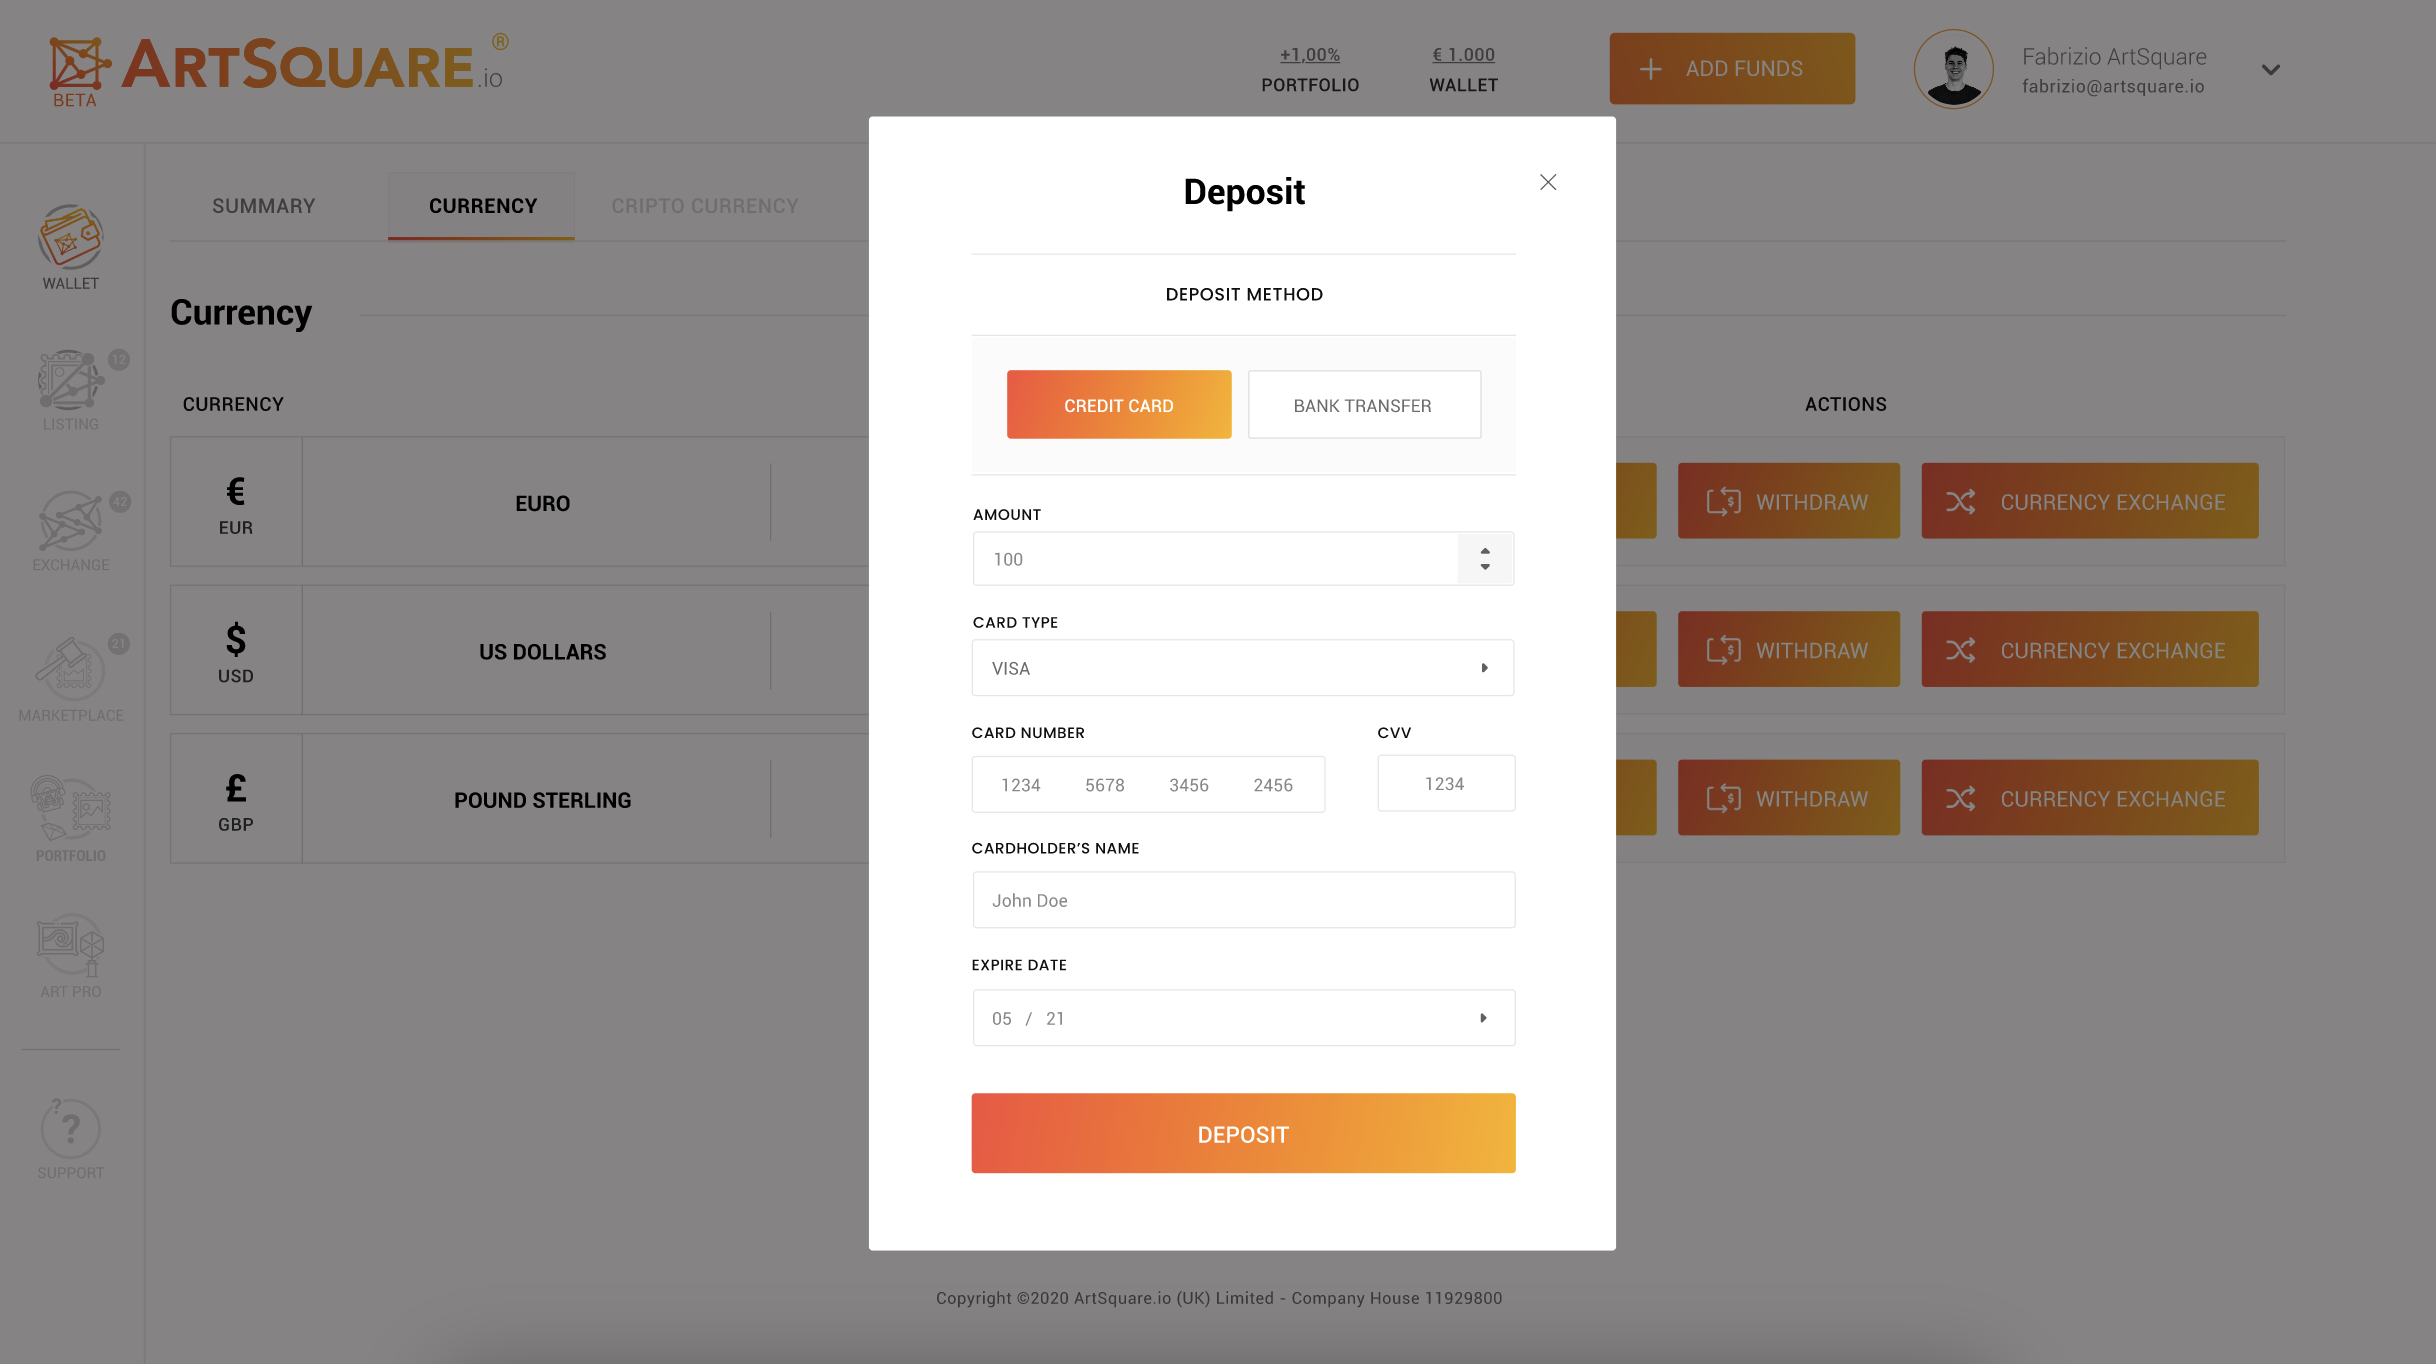
Task: Open the Exchange sidebar icon
Action: pyautogui.click(x=70, y=522)
